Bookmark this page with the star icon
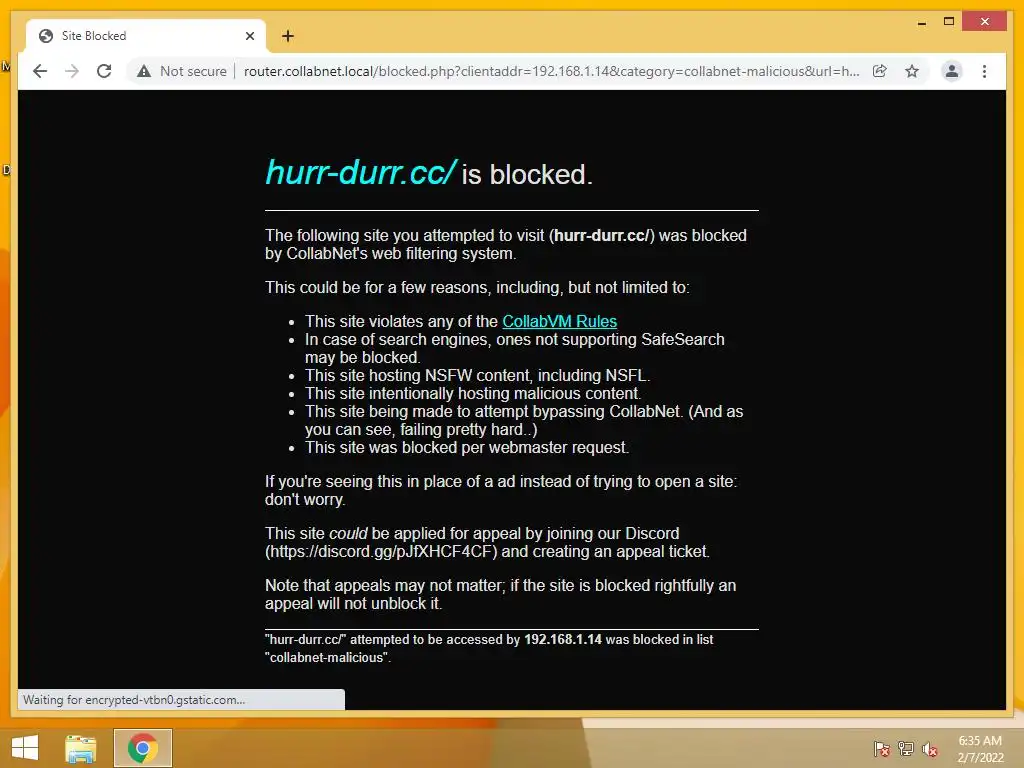 [912, 71]
